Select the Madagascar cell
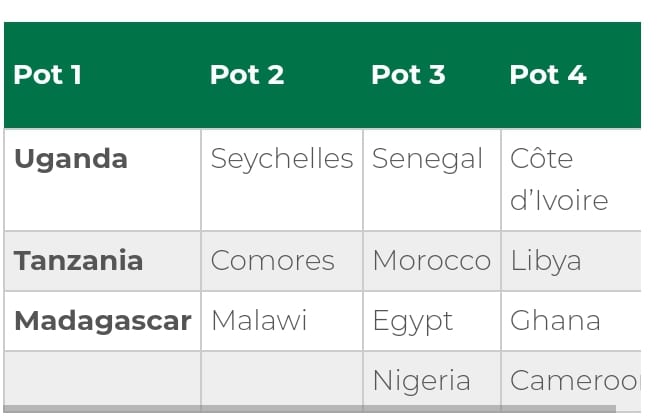657x418 pixels. coord(103,321)
